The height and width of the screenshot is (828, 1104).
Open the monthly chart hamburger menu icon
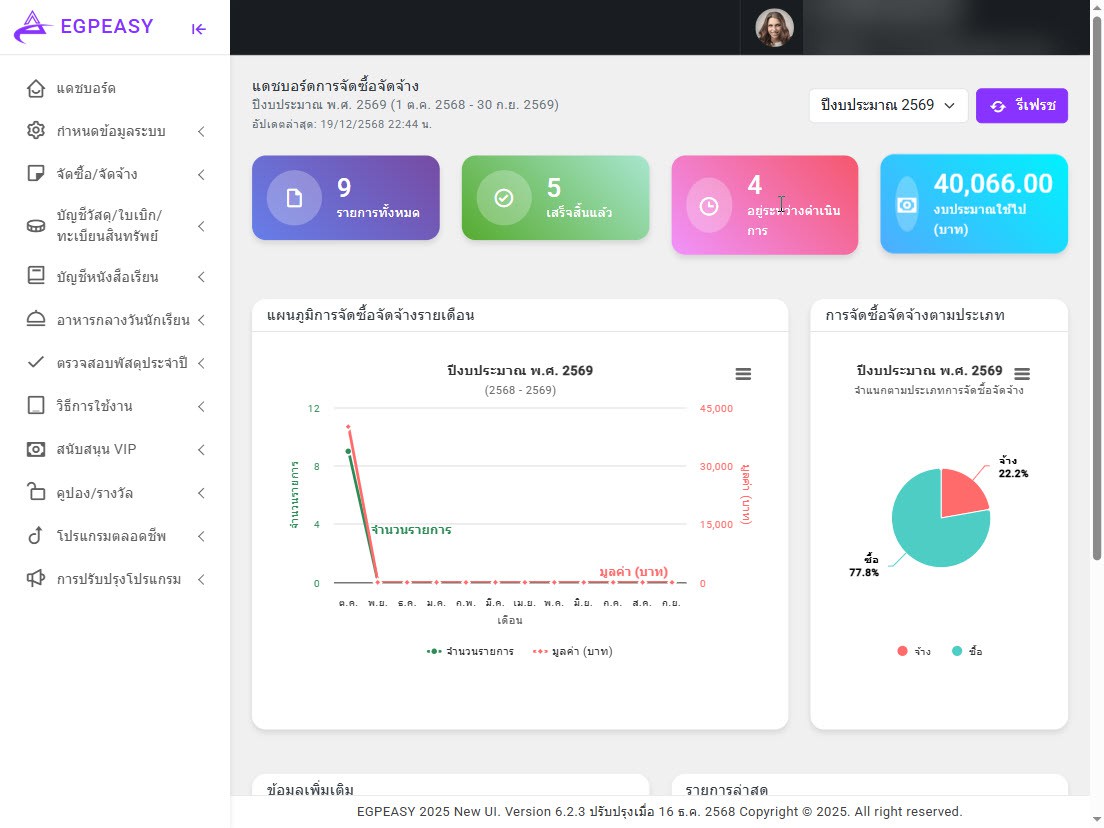point(743,374)
